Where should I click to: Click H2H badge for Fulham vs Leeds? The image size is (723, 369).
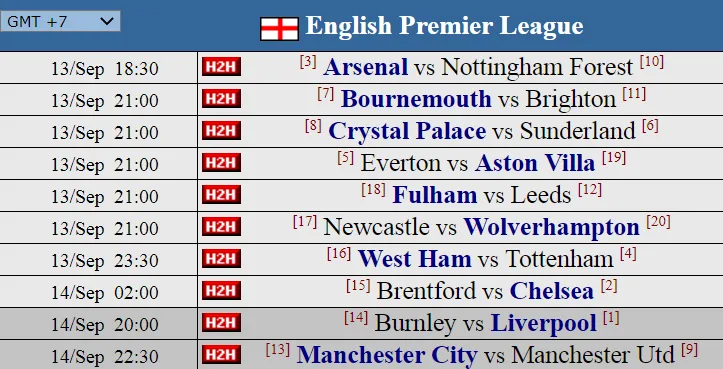pos(221,195)
